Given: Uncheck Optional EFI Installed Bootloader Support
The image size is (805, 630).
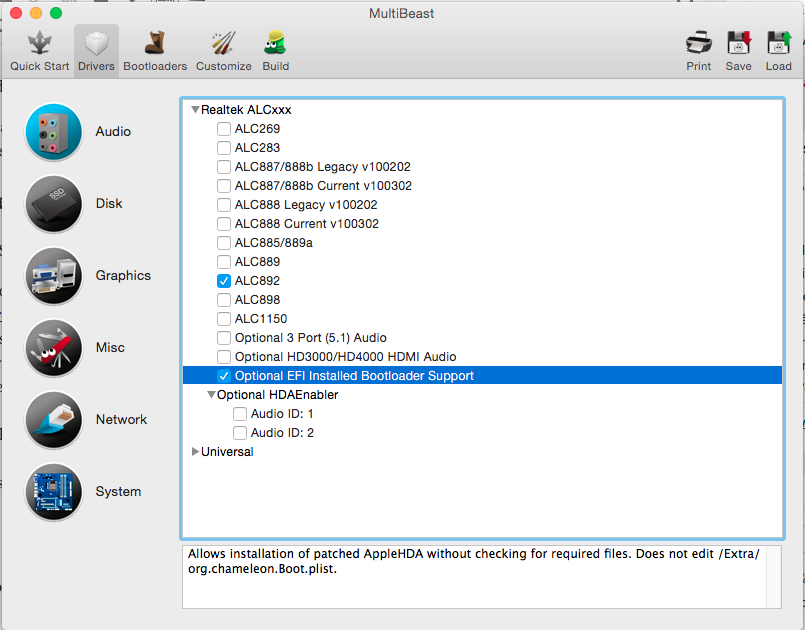Looking at the screenshot, I should pos(224,376).
